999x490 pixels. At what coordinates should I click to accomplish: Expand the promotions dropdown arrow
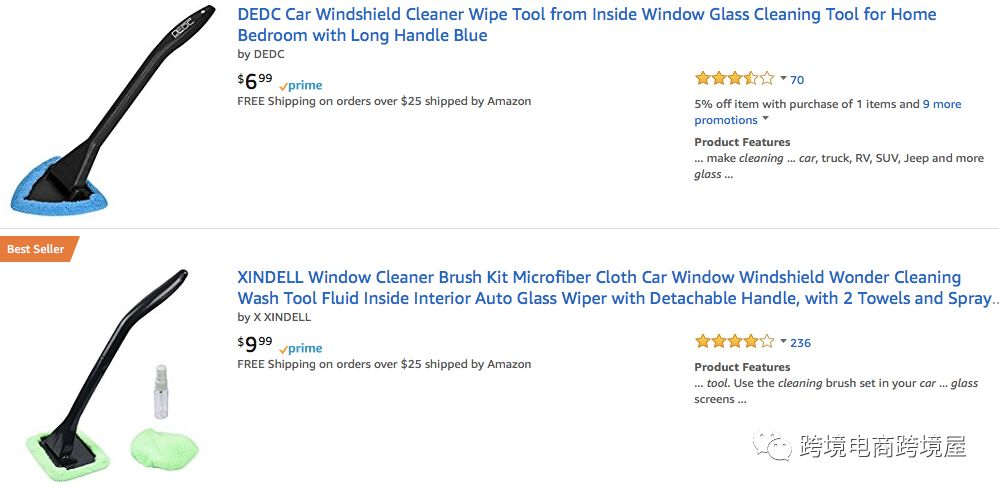[766, 119]
